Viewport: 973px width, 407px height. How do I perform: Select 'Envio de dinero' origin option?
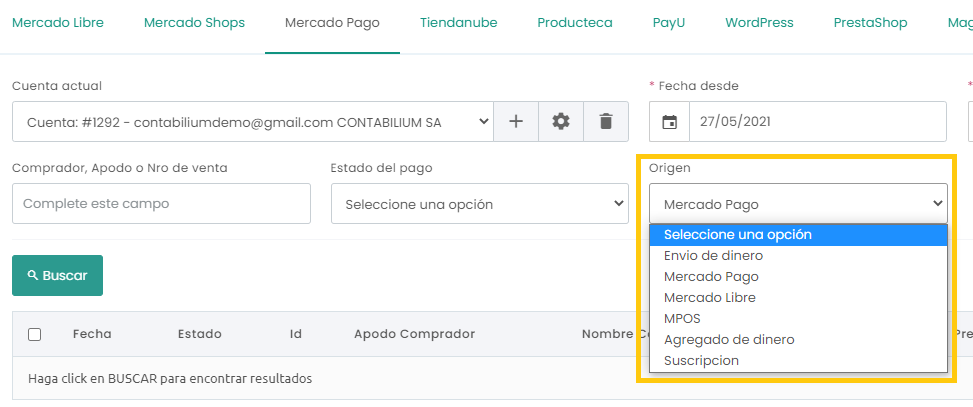tap(799, 256)
